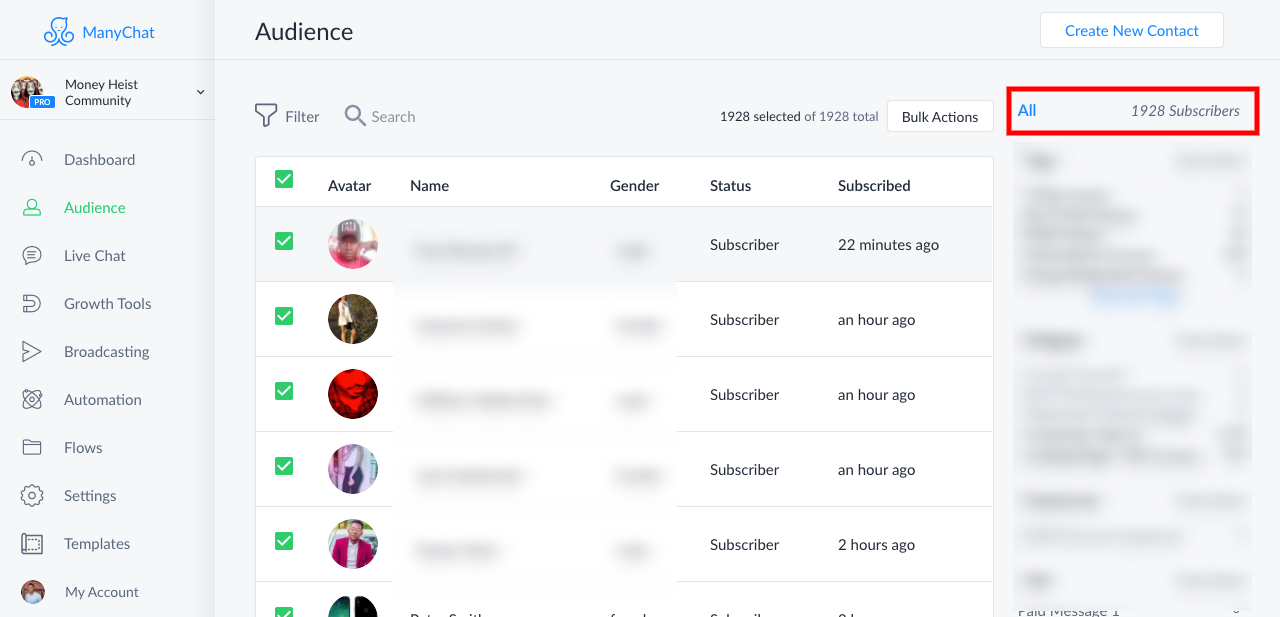Select the All subscribers segment link
Image resolution: width=1280 pixels, height=617 pixels.
click(x=1027, y=111)
